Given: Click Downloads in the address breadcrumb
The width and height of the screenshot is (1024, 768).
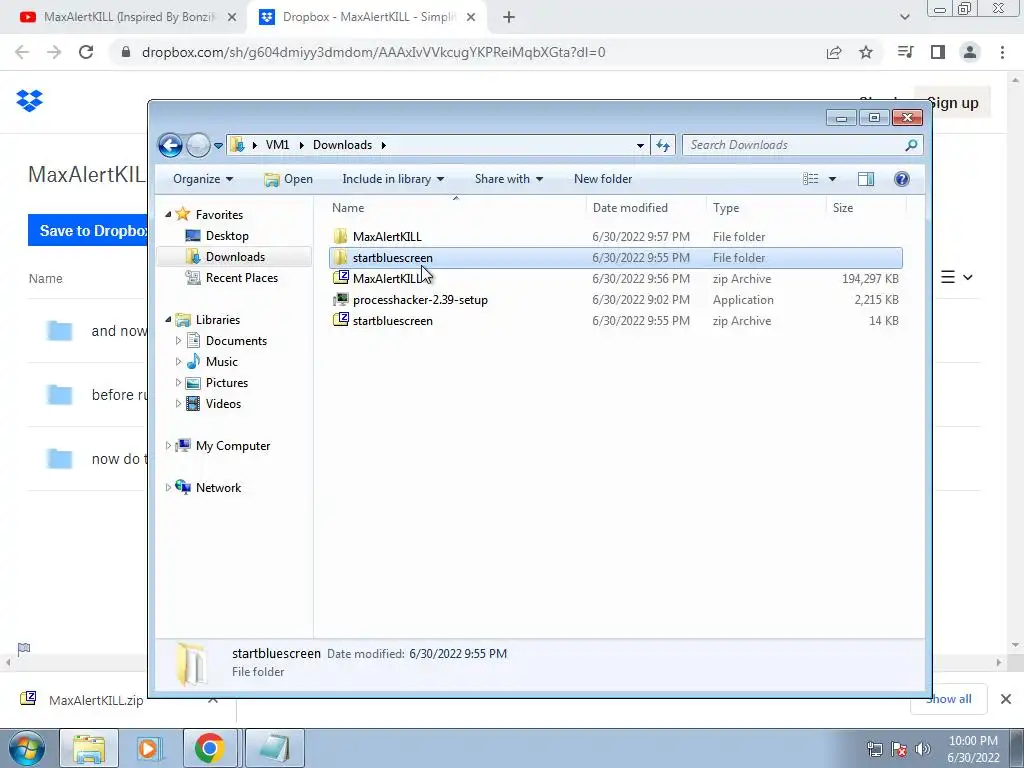Looking at the screenshot, I should (342, 145).
